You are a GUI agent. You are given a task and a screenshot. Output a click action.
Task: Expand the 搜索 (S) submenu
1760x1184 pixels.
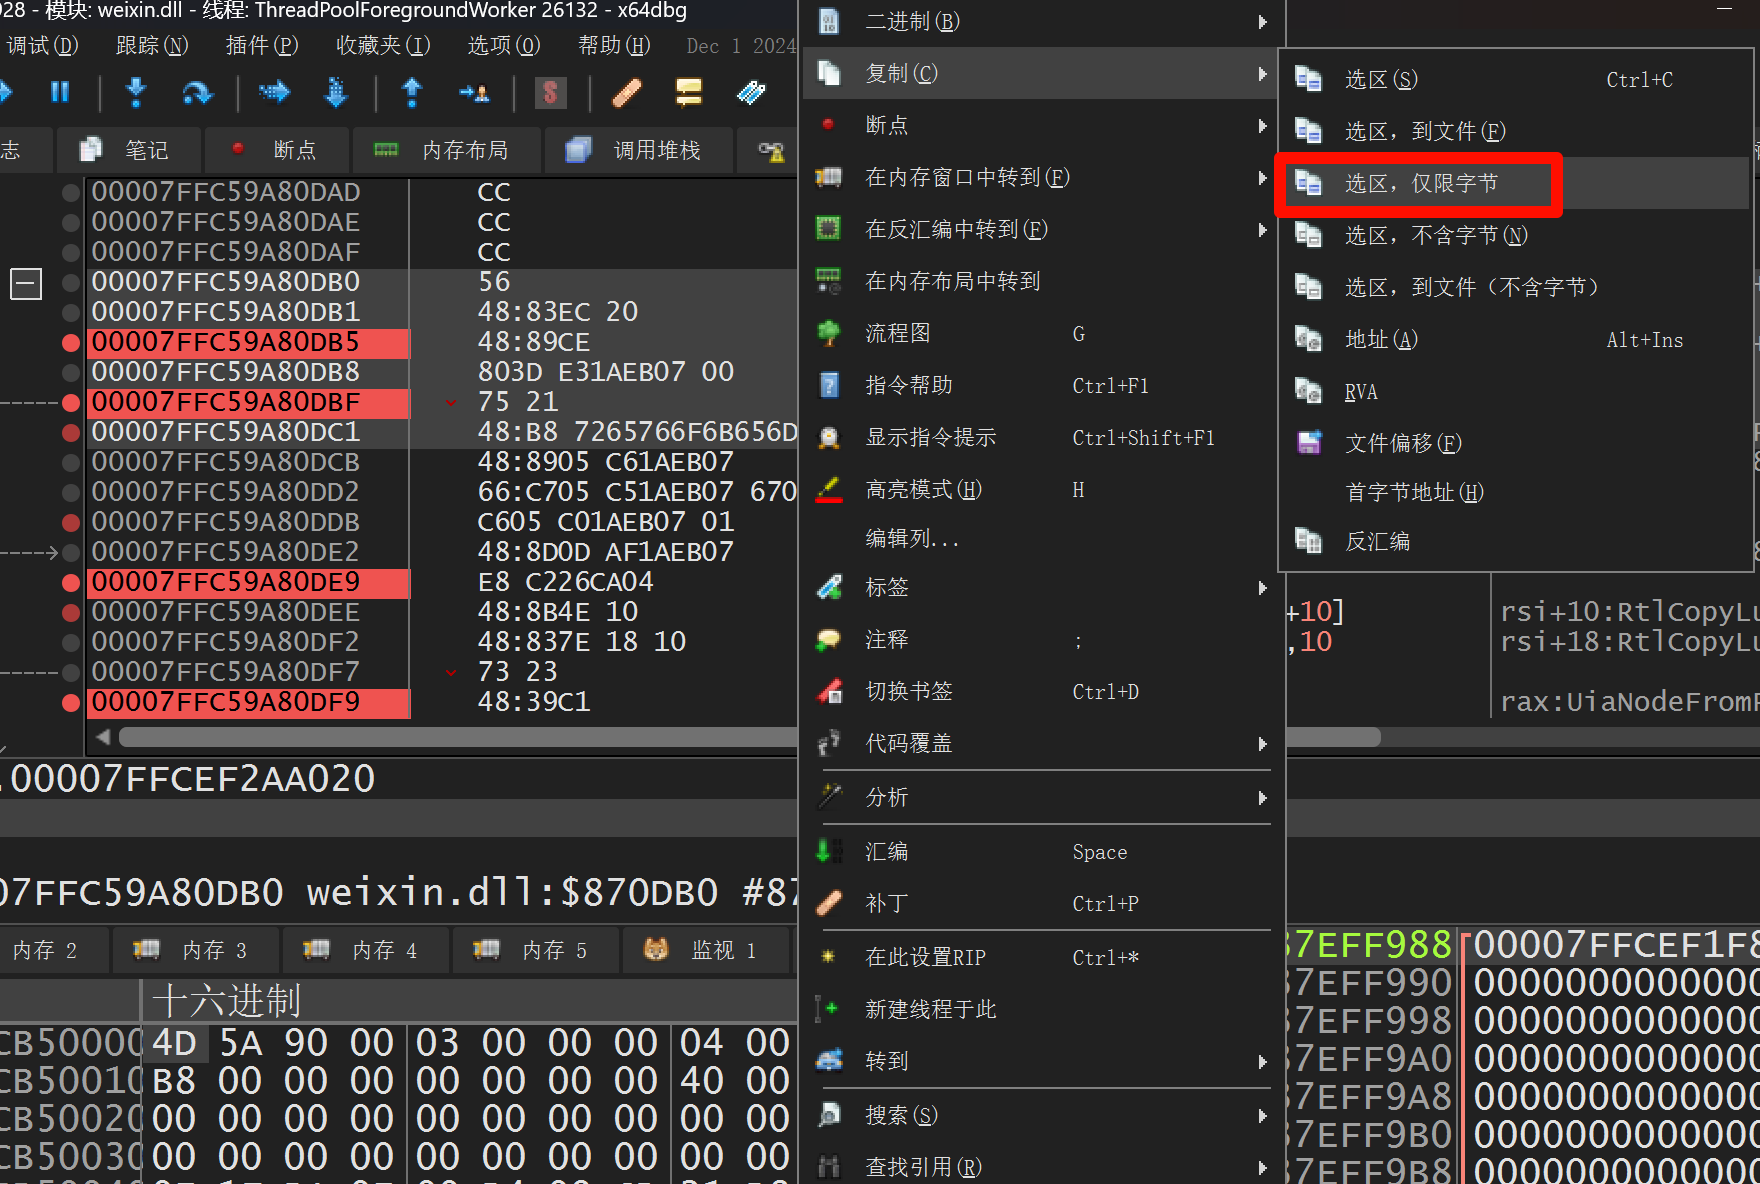click(x=1043, y=1115)
